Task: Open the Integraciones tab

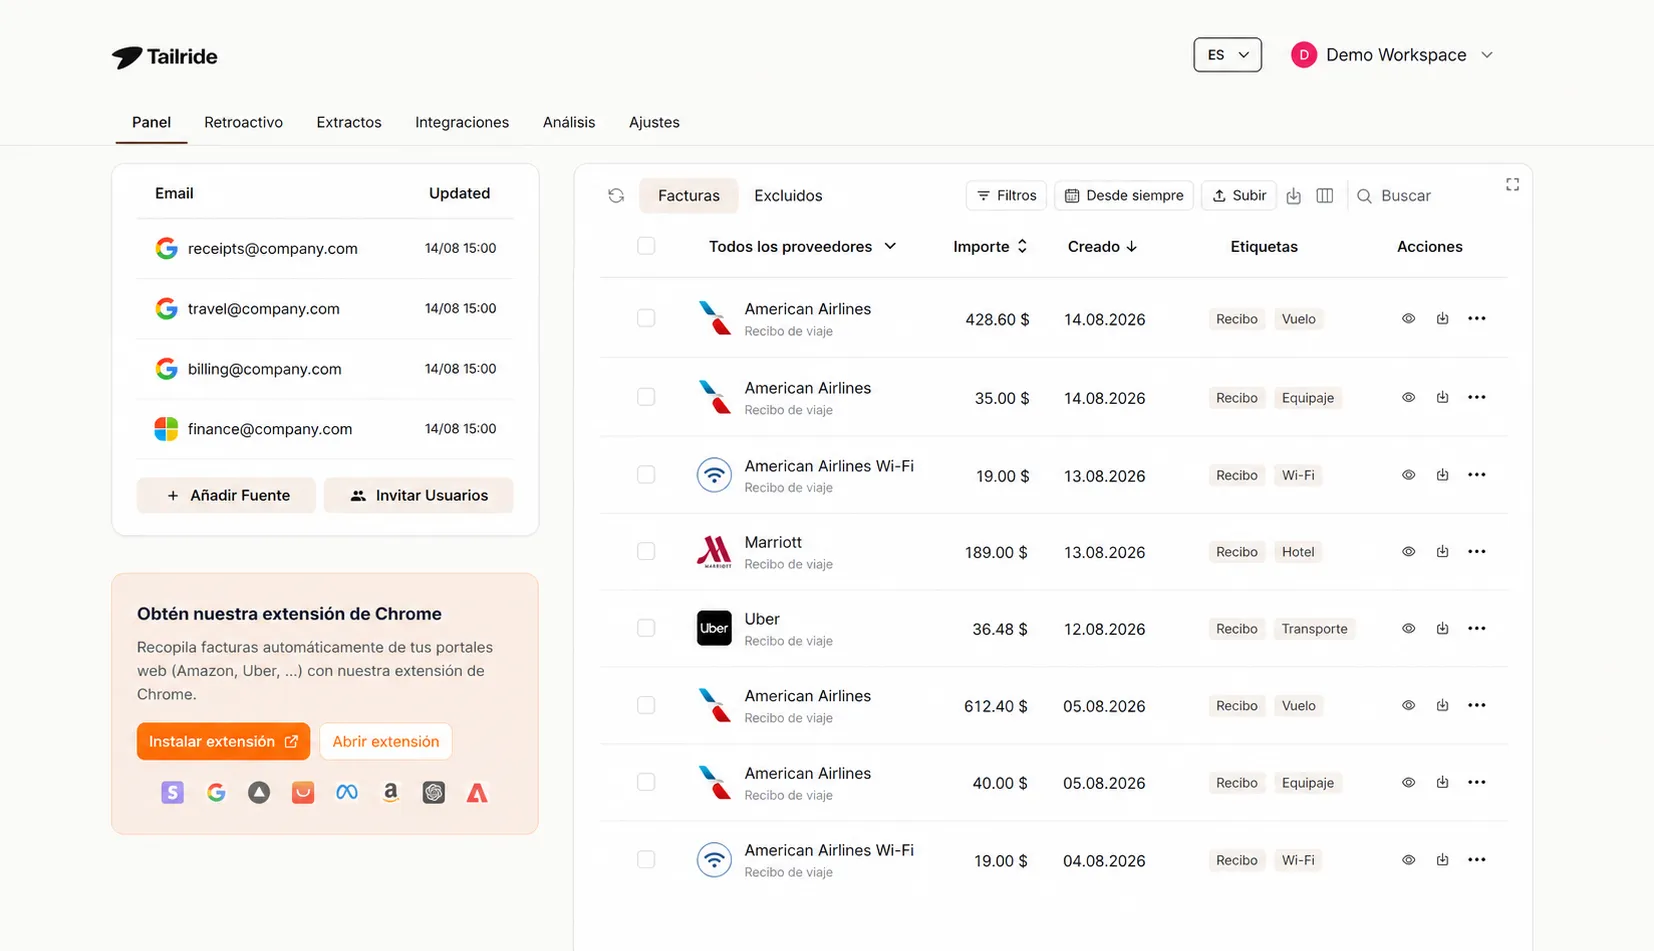Action: [x=462, y=122]
